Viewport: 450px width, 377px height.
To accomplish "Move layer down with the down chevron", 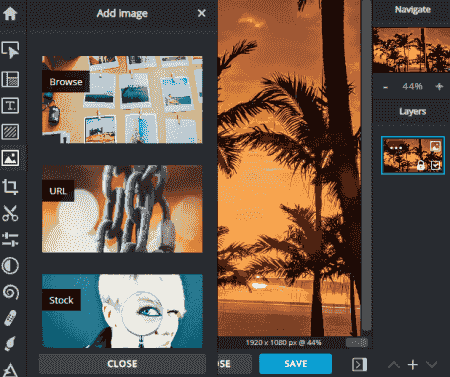I will 432,365.
